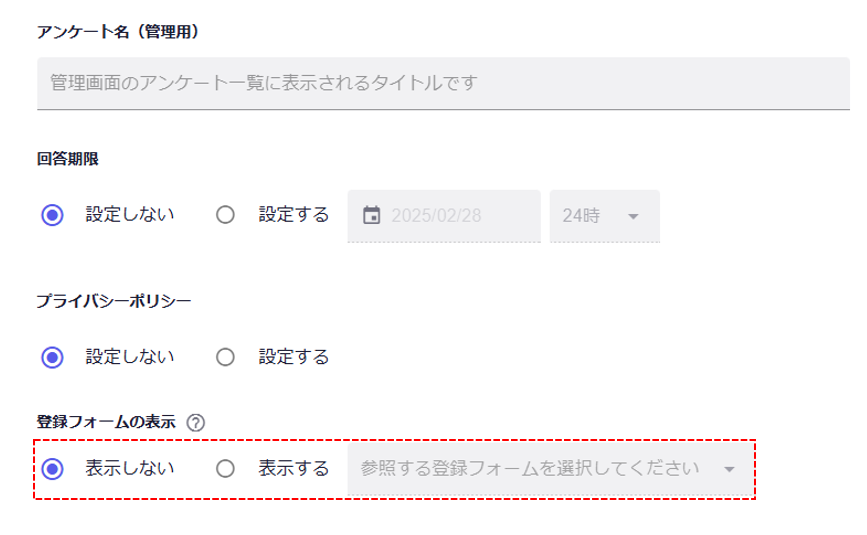Click the arrow icon in the 登録フォーム selector
Screen dimensions: 867x535
729,469
